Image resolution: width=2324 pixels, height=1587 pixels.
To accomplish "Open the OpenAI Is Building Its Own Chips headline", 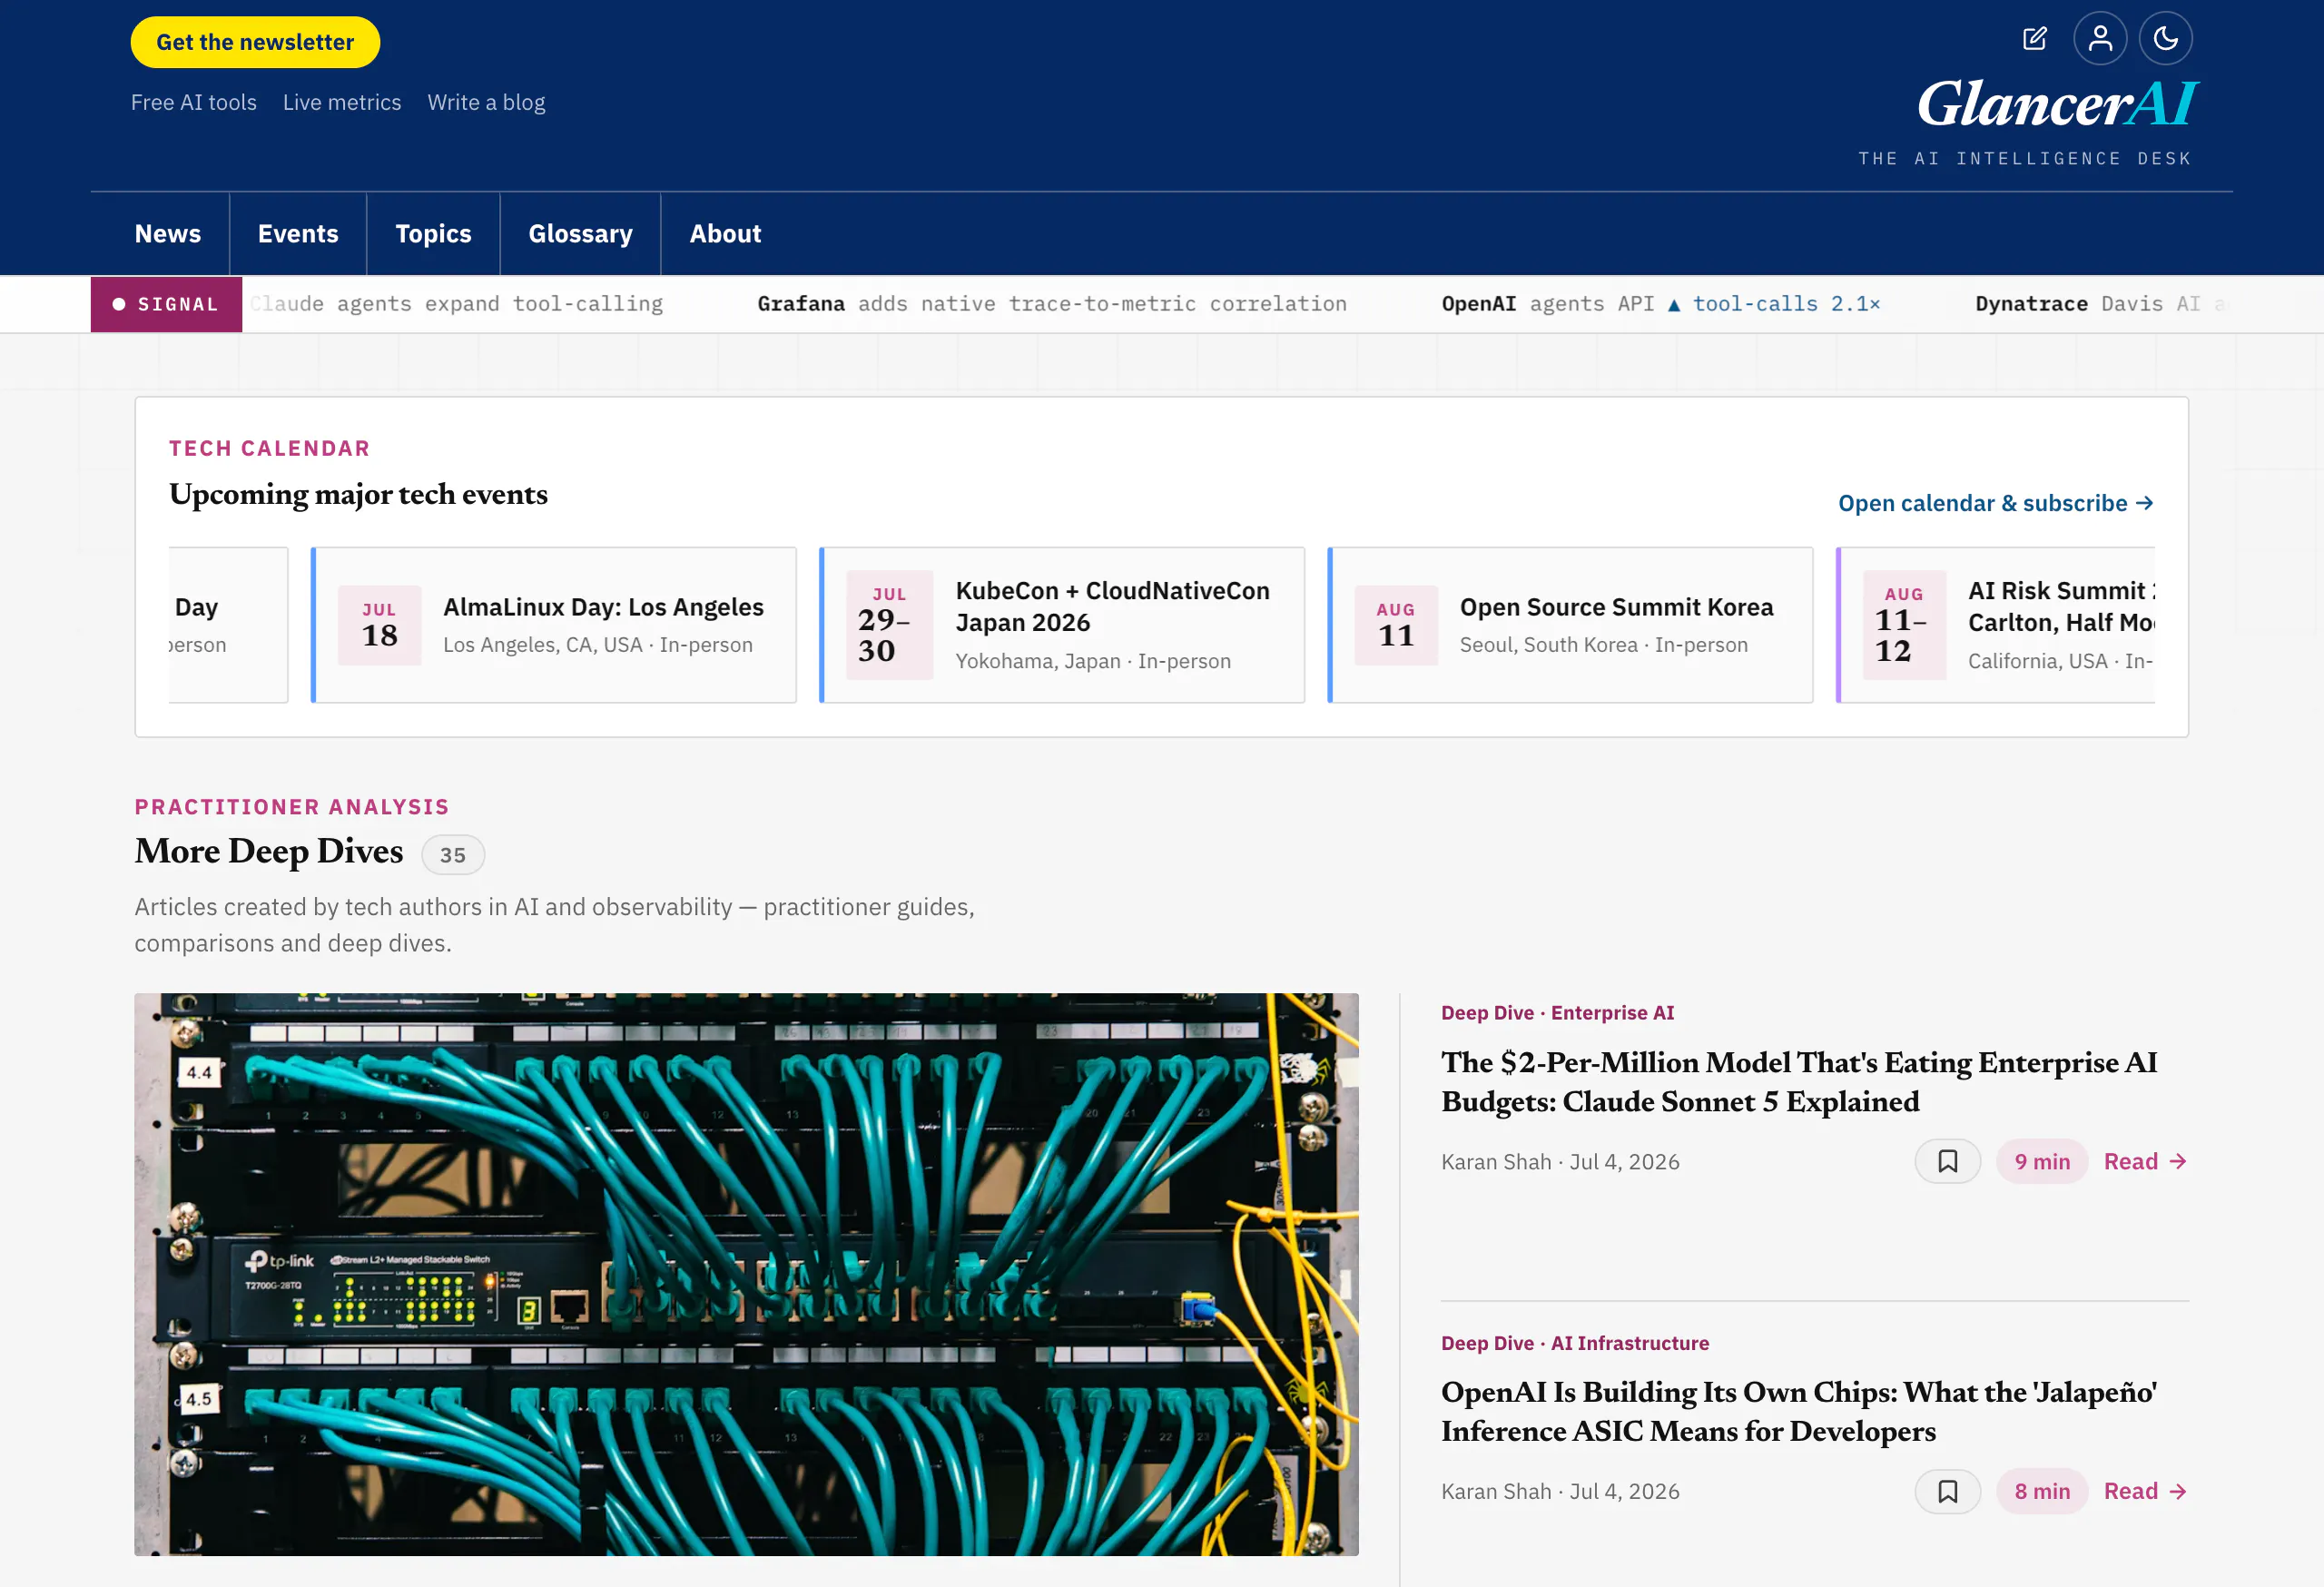I will (x=1799, y=1411).
